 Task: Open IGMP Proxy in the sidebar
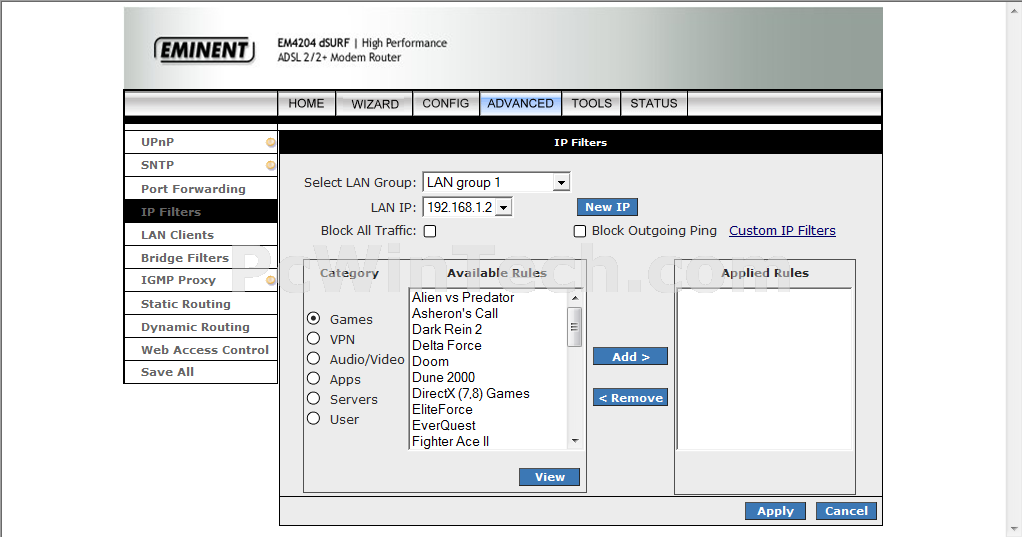coord(201,280)
